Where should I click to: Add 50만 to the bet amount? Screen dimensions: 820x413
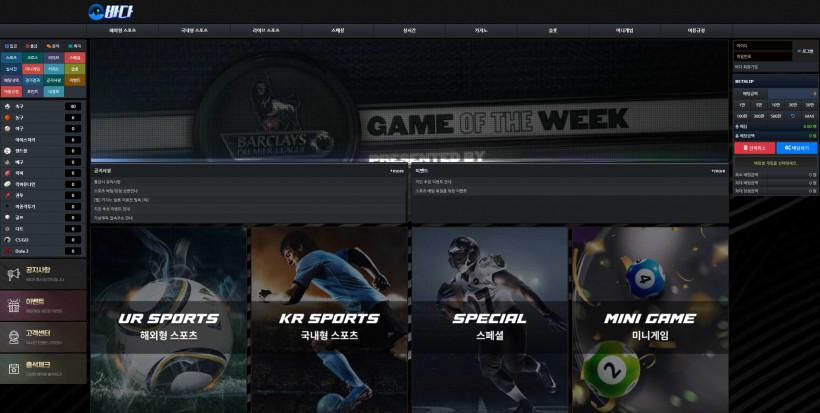pos(810,105)
